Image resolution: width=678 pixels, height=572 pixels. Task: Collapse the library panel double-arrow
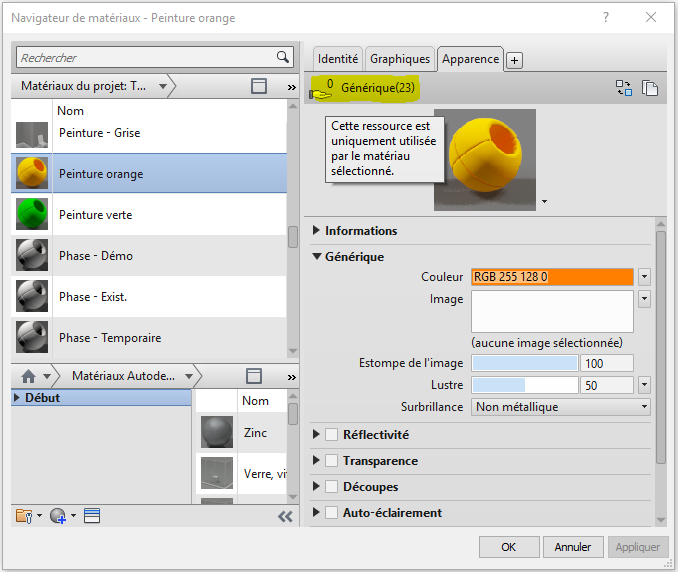point(285,516)
